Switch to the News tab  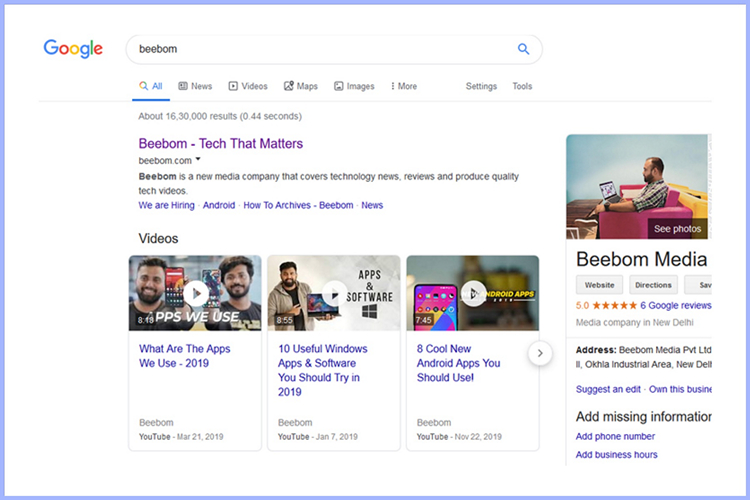click(x=195, y=86)
